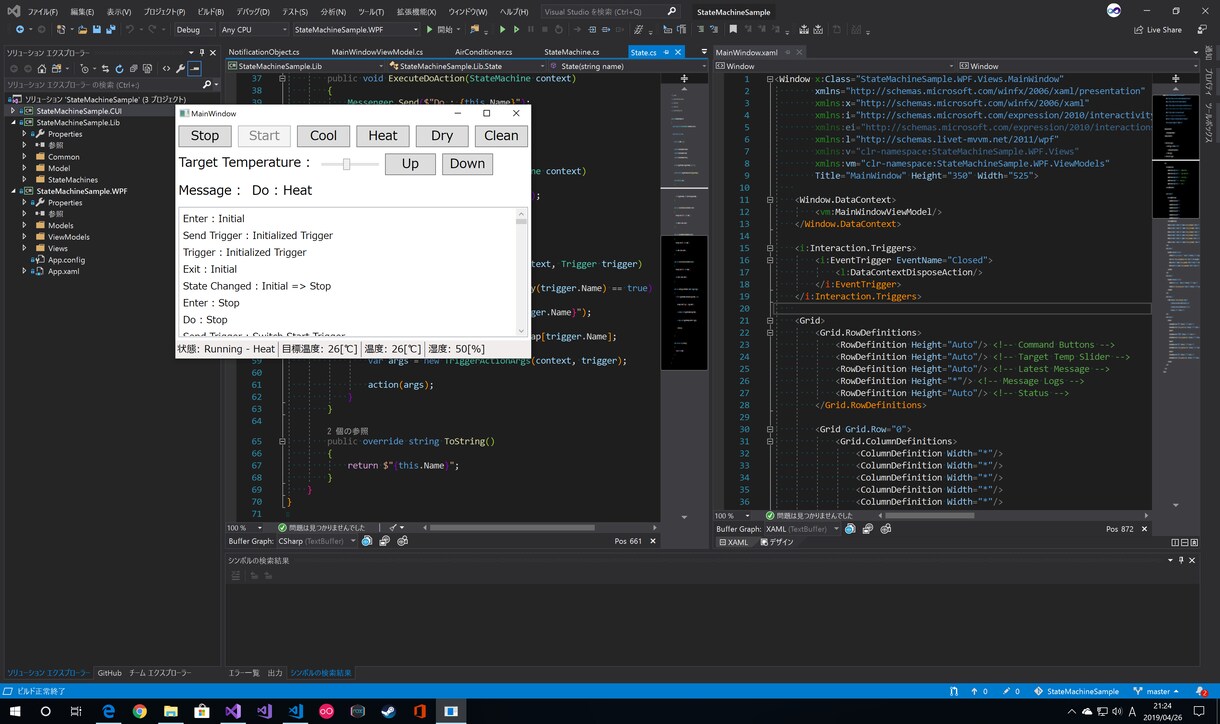This screenshot has width=1220, height=724.
Task: Toggle auto-hide pin of Solution Explorer panel
Action: (201, 52)
